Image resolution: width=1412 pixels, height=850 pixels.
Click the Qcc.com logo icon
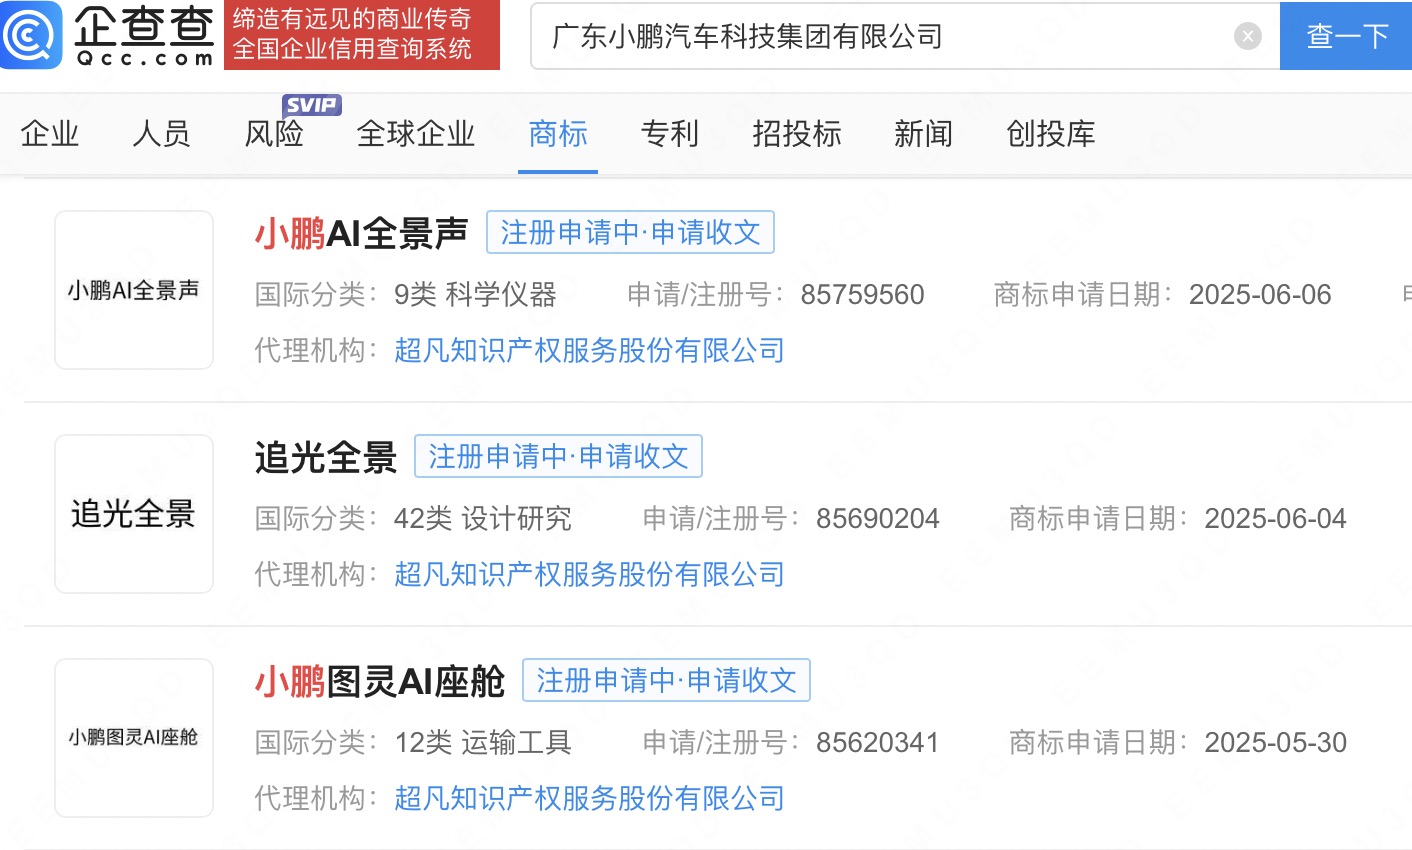coord(31,35)
